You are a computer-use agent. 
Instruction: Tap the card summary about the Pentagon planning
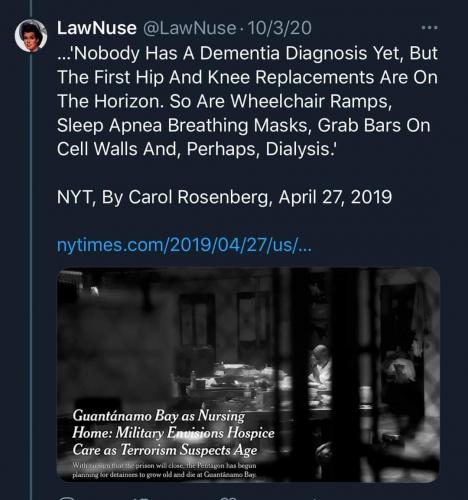tap(164, 470)
